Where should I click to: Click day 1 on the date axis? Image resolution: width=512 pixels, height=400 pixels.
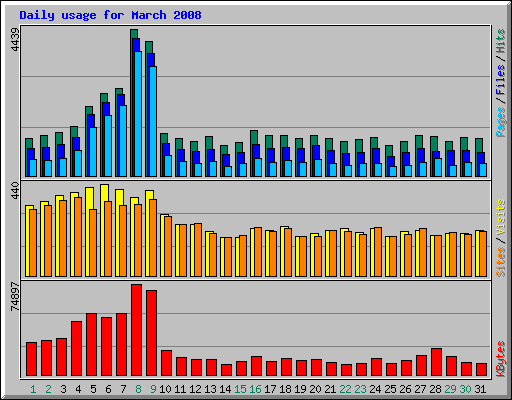tap(33, 389)
